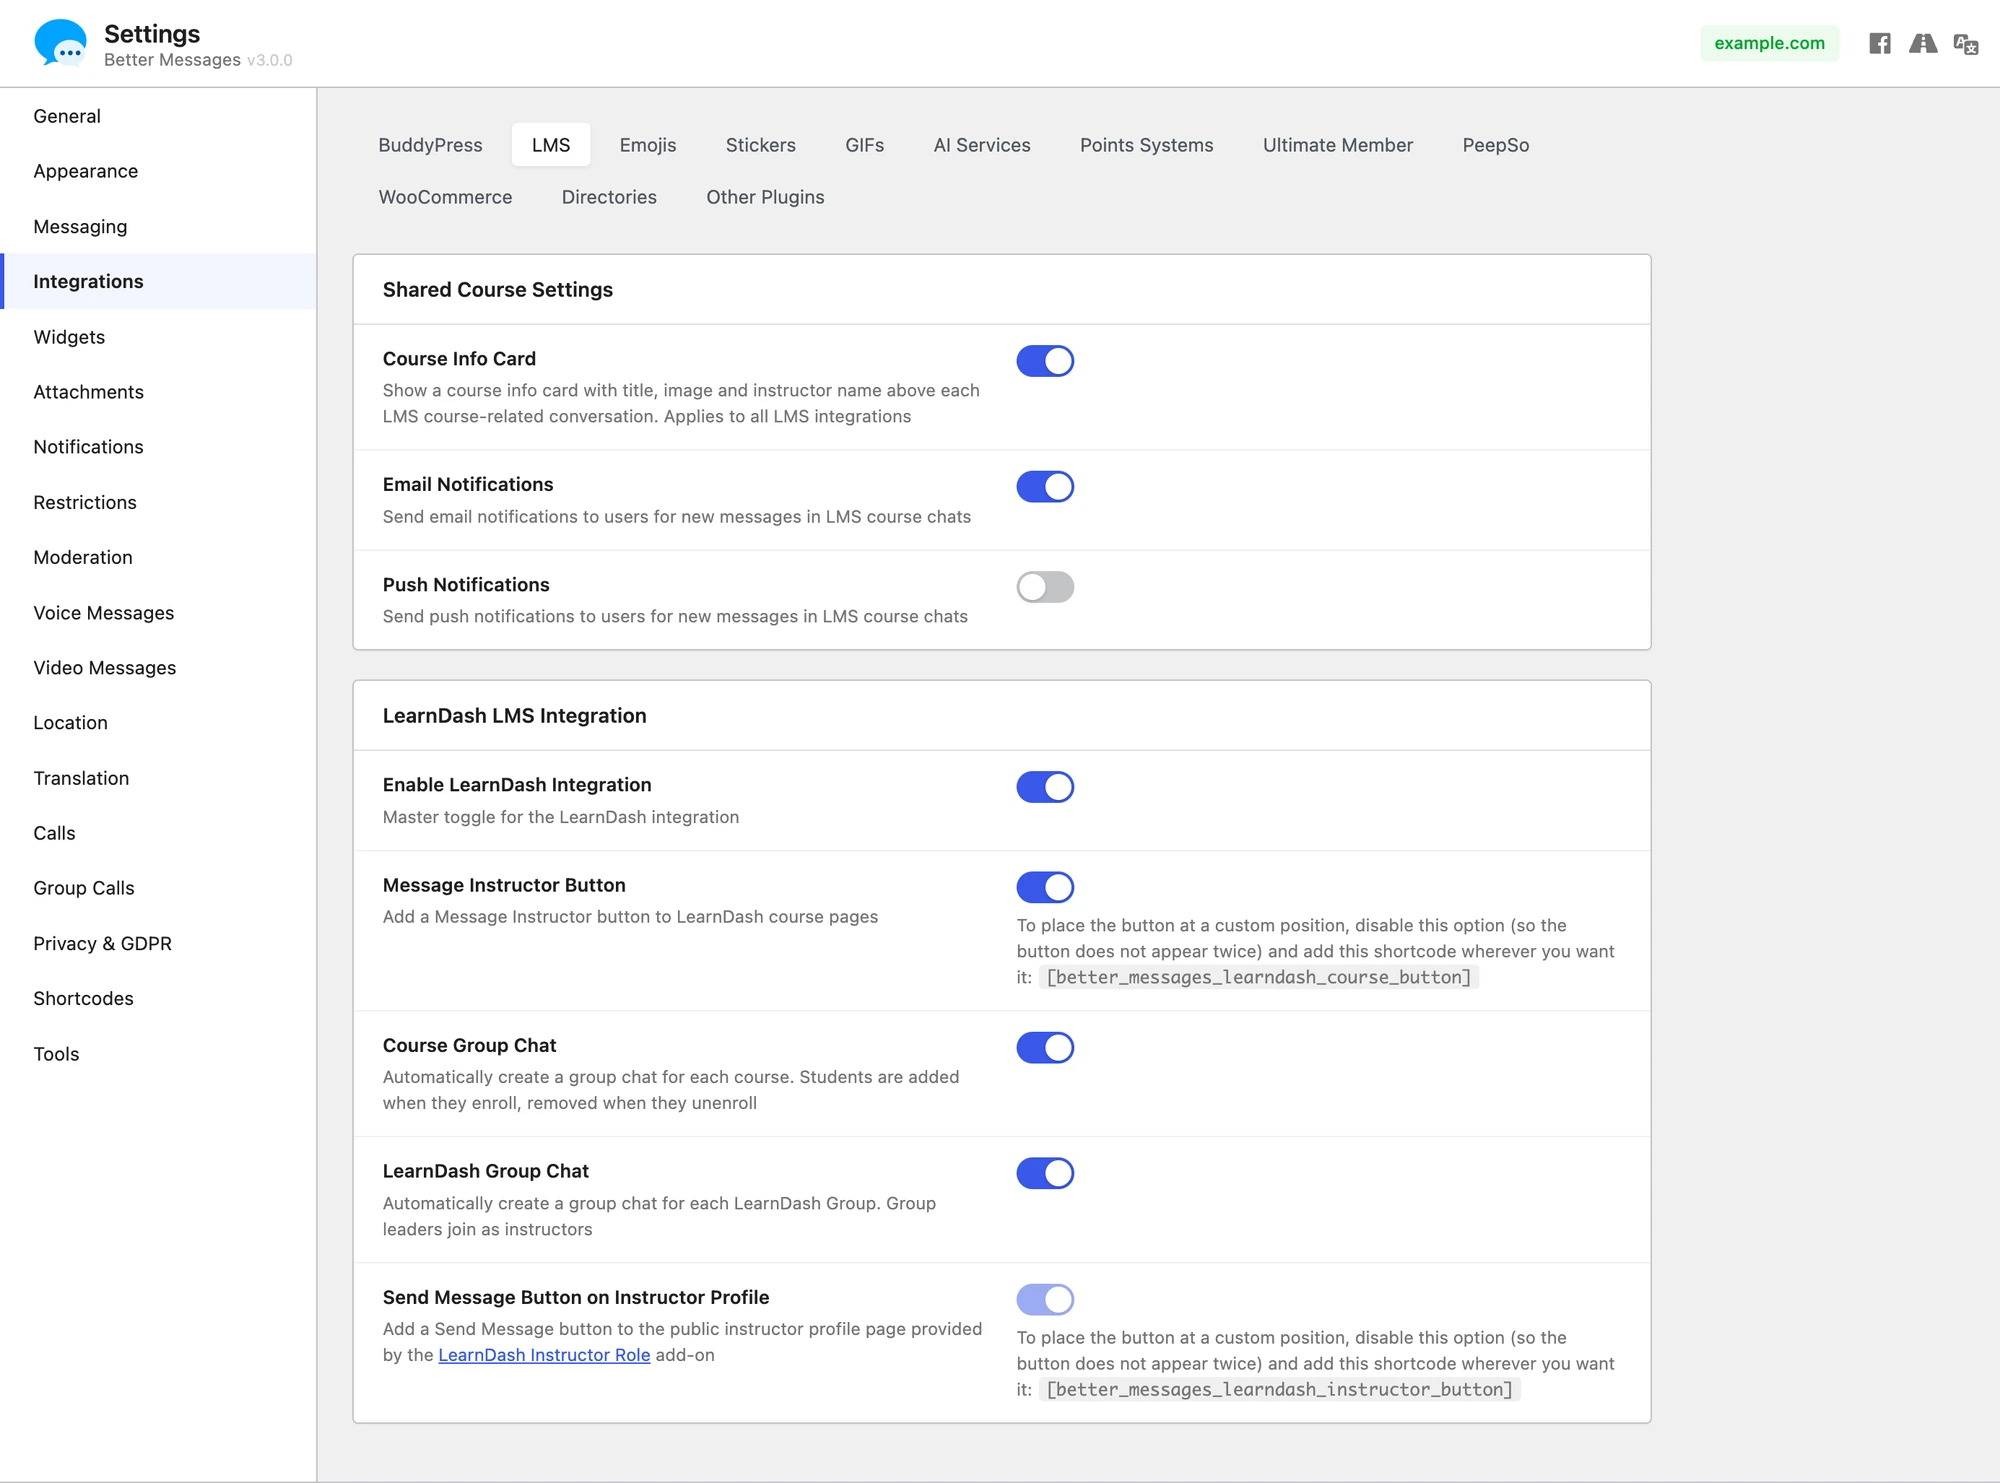
Task: Click the [better_messages_learndash_course_button] shortcode
Action: pyautogui.click(x=1259, y=977)
